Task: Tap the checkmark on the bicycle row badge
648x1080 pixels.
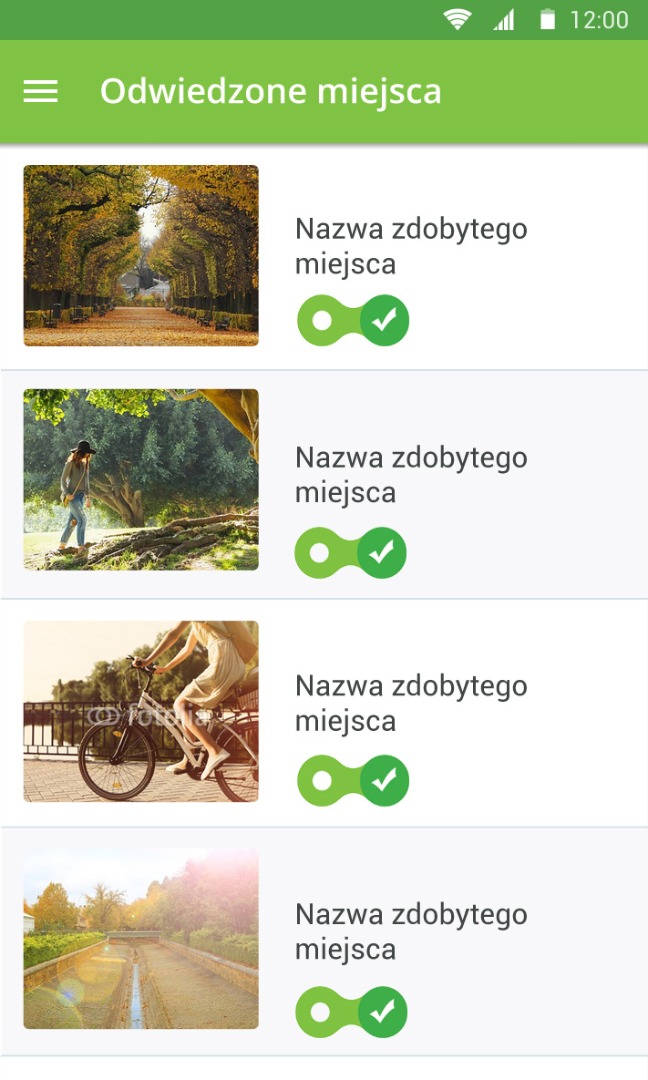Action: (x=383, y=781)
